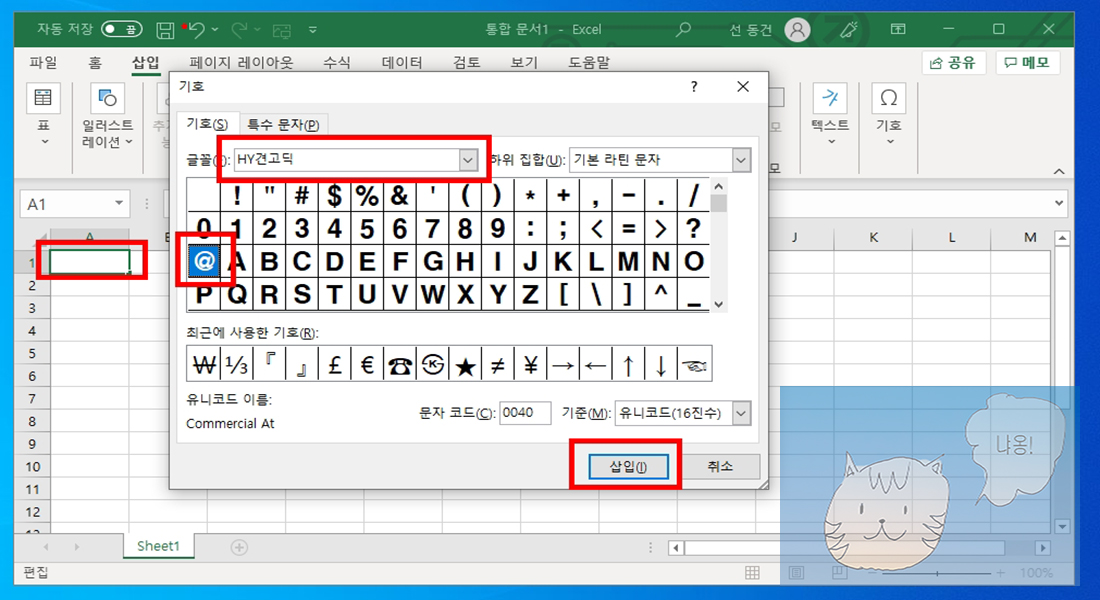Pick the pointing hand recent symbol
1100x600 pixels.
694,364
